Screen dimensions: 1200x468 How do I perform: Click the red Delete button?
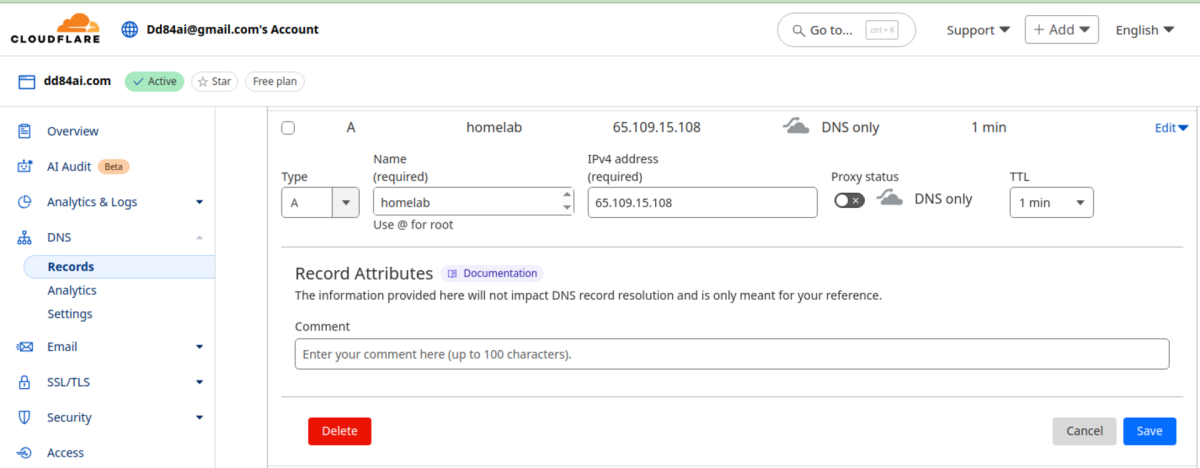[339, 431]
